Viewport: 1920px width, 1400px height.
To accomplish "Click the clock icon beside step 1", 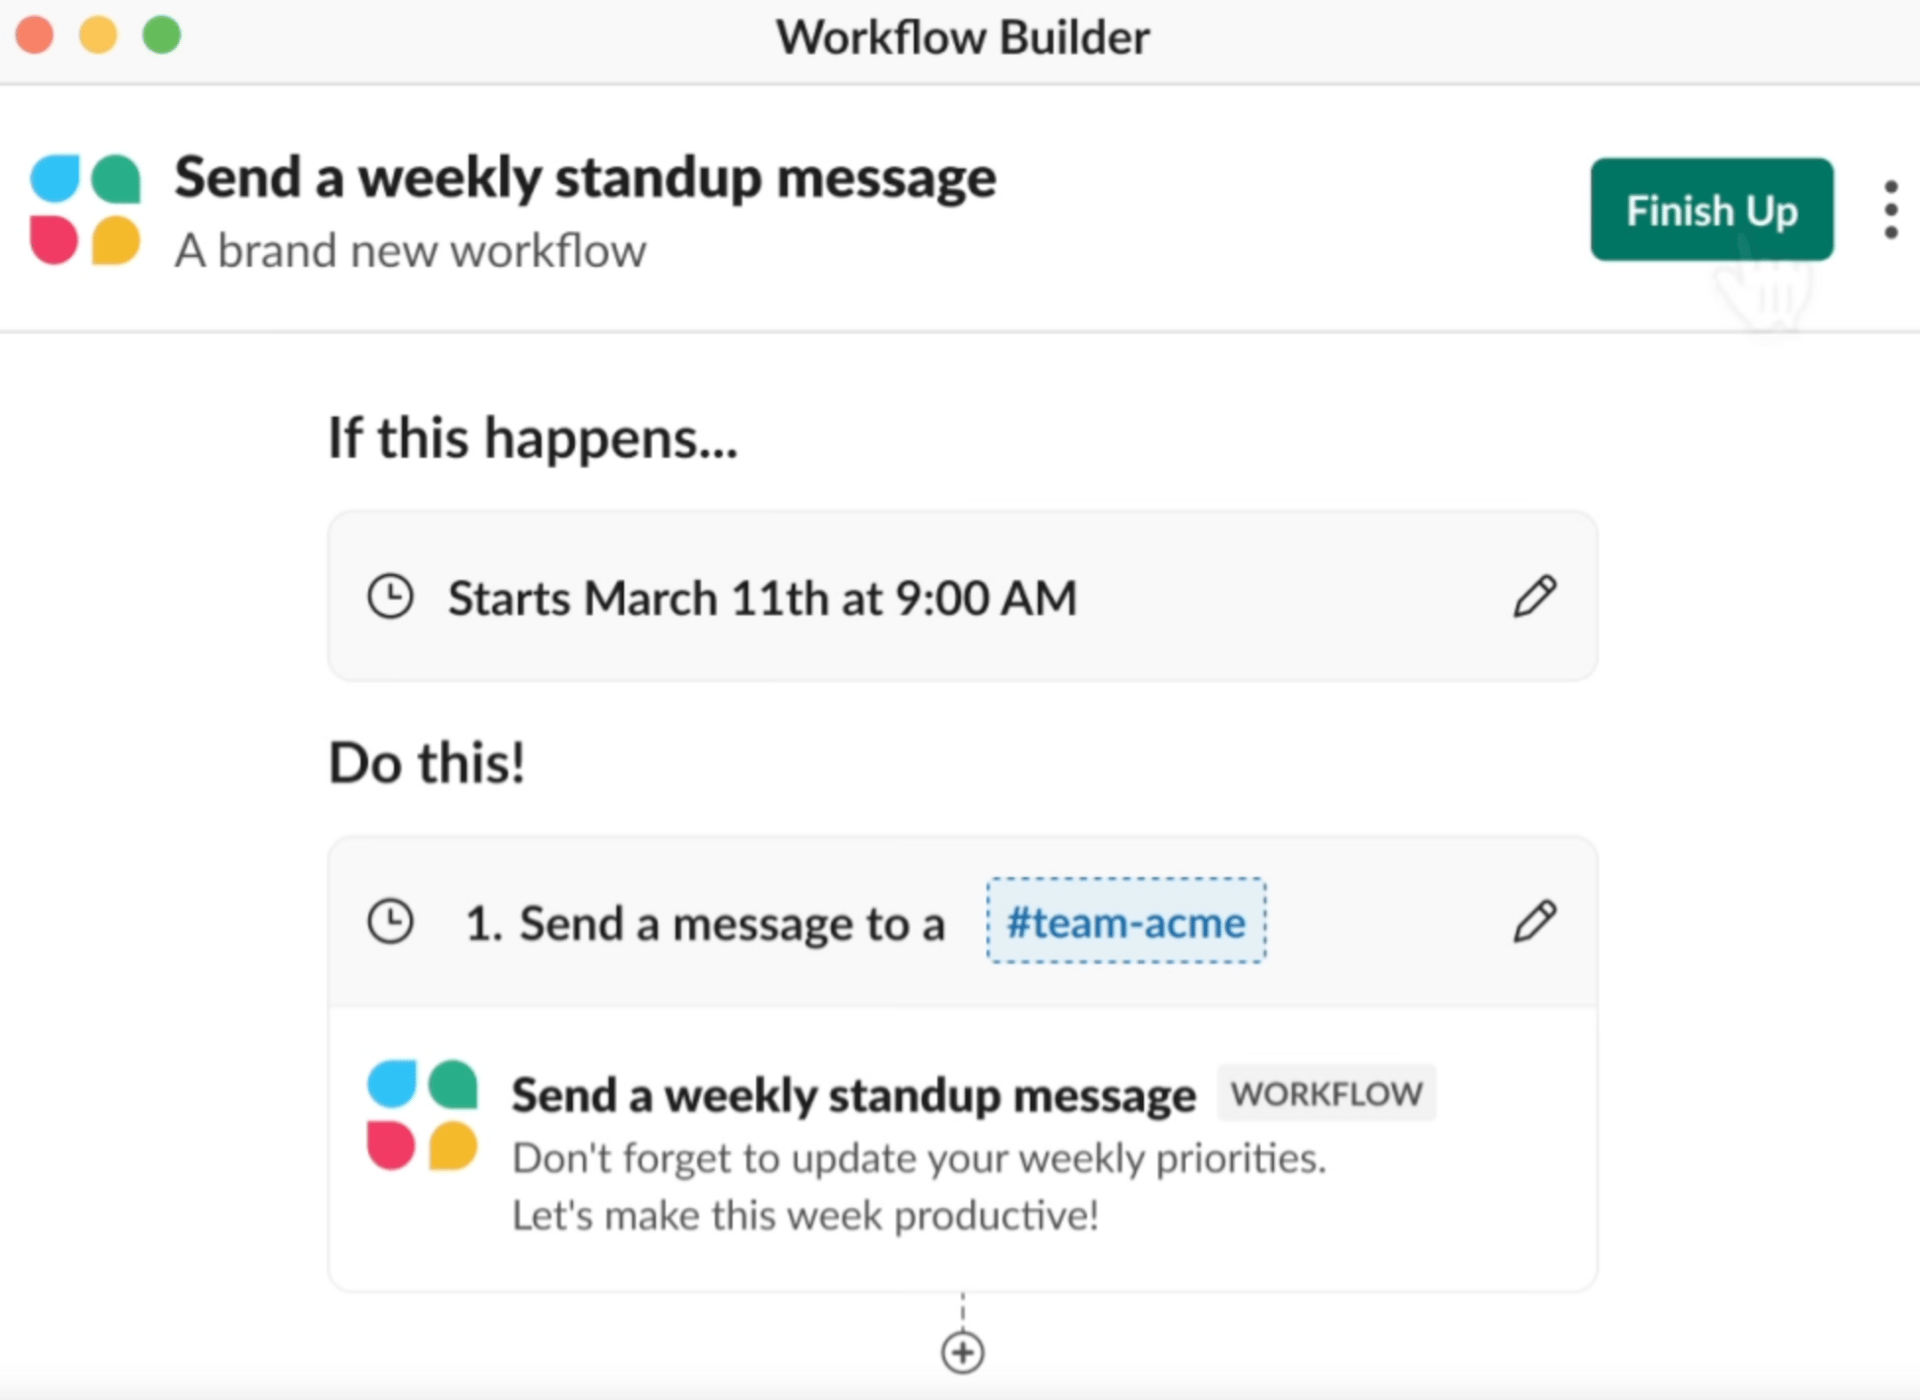I will point(392,921).
